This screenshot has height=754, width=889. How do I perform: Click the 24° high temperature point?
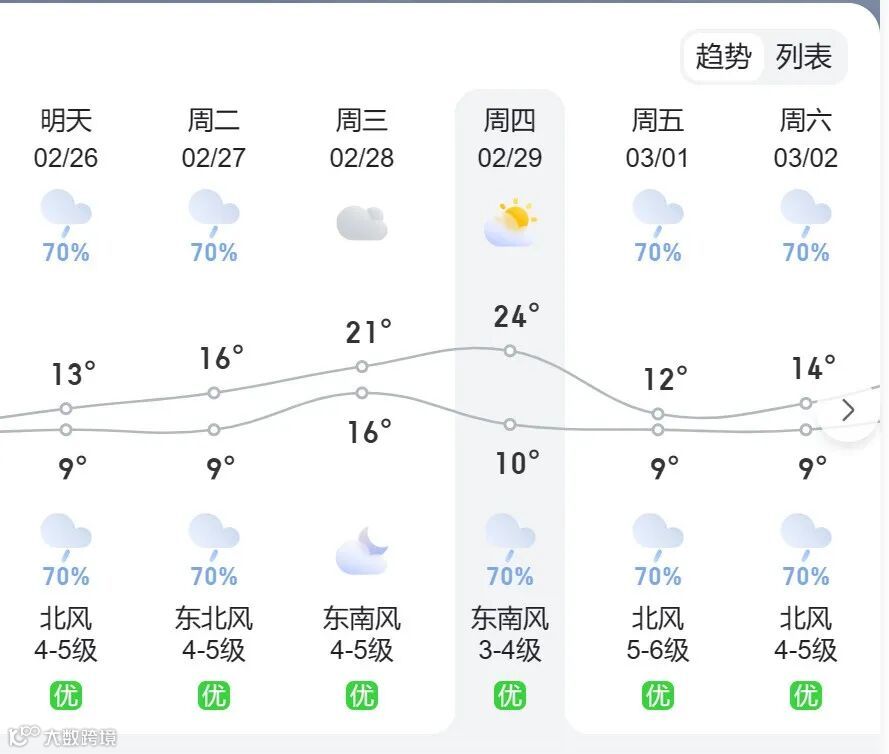(x=510, y=351)
